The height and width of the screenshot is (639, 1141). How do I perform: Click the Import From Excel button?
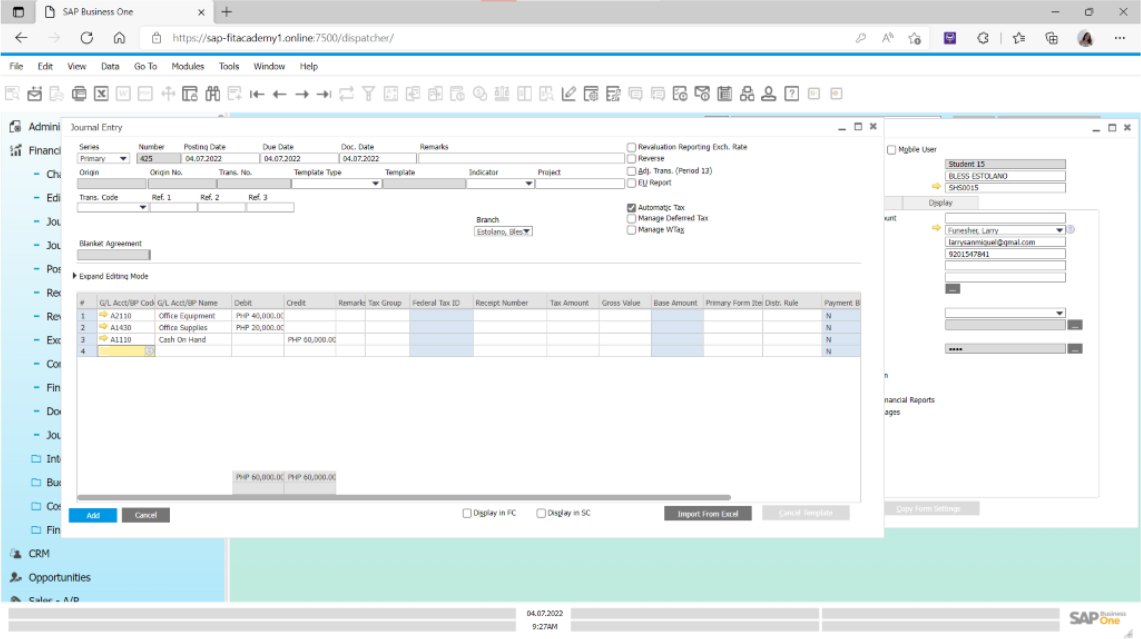[x=707, y=514]
